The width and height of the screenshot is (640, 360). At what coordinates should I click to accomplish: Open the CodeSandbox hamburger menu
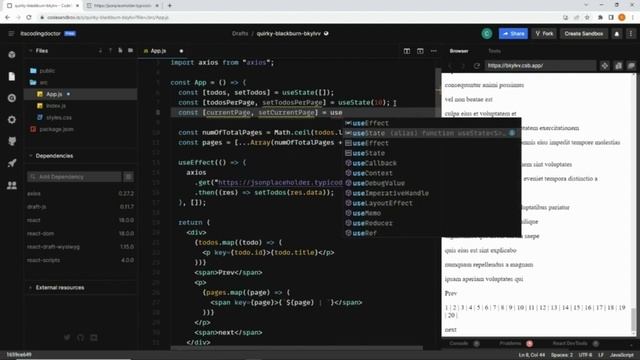tap(11, 33)
